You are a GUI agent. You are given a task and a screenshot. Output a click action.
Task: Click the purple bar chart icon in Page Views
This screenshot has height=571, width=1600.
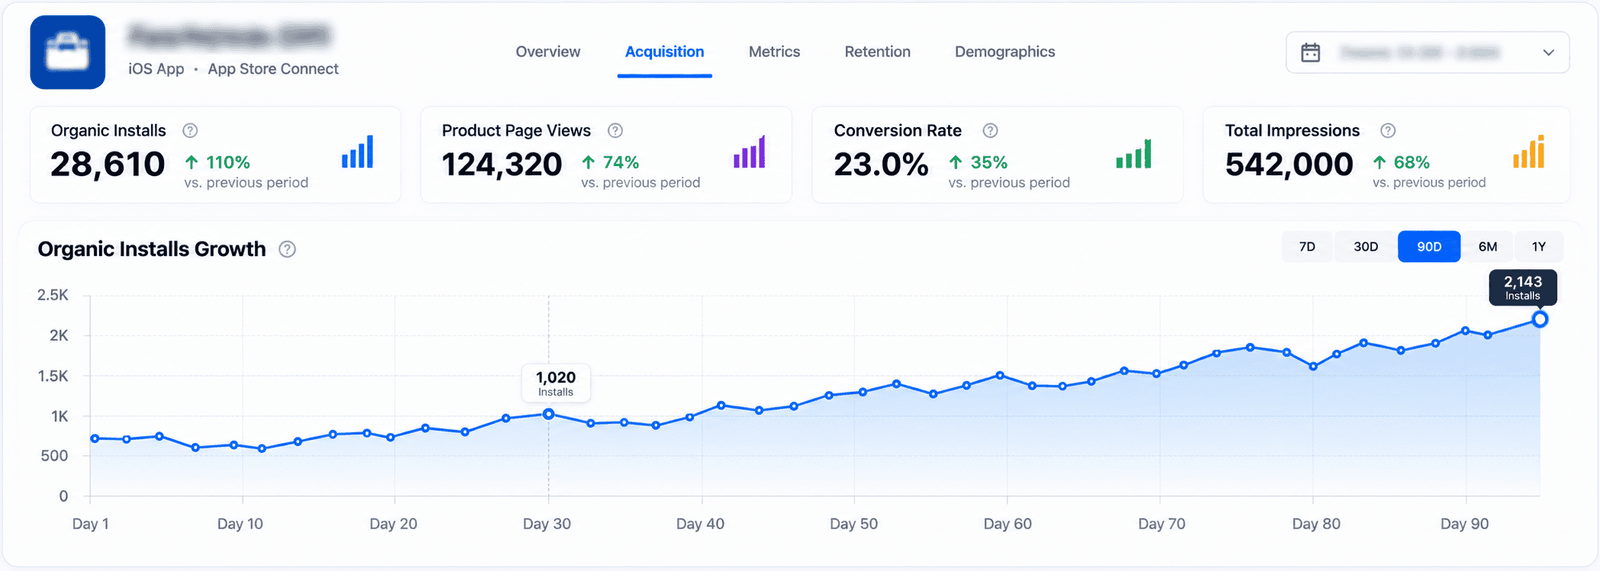pyautogui.click(x=749, y=152)
